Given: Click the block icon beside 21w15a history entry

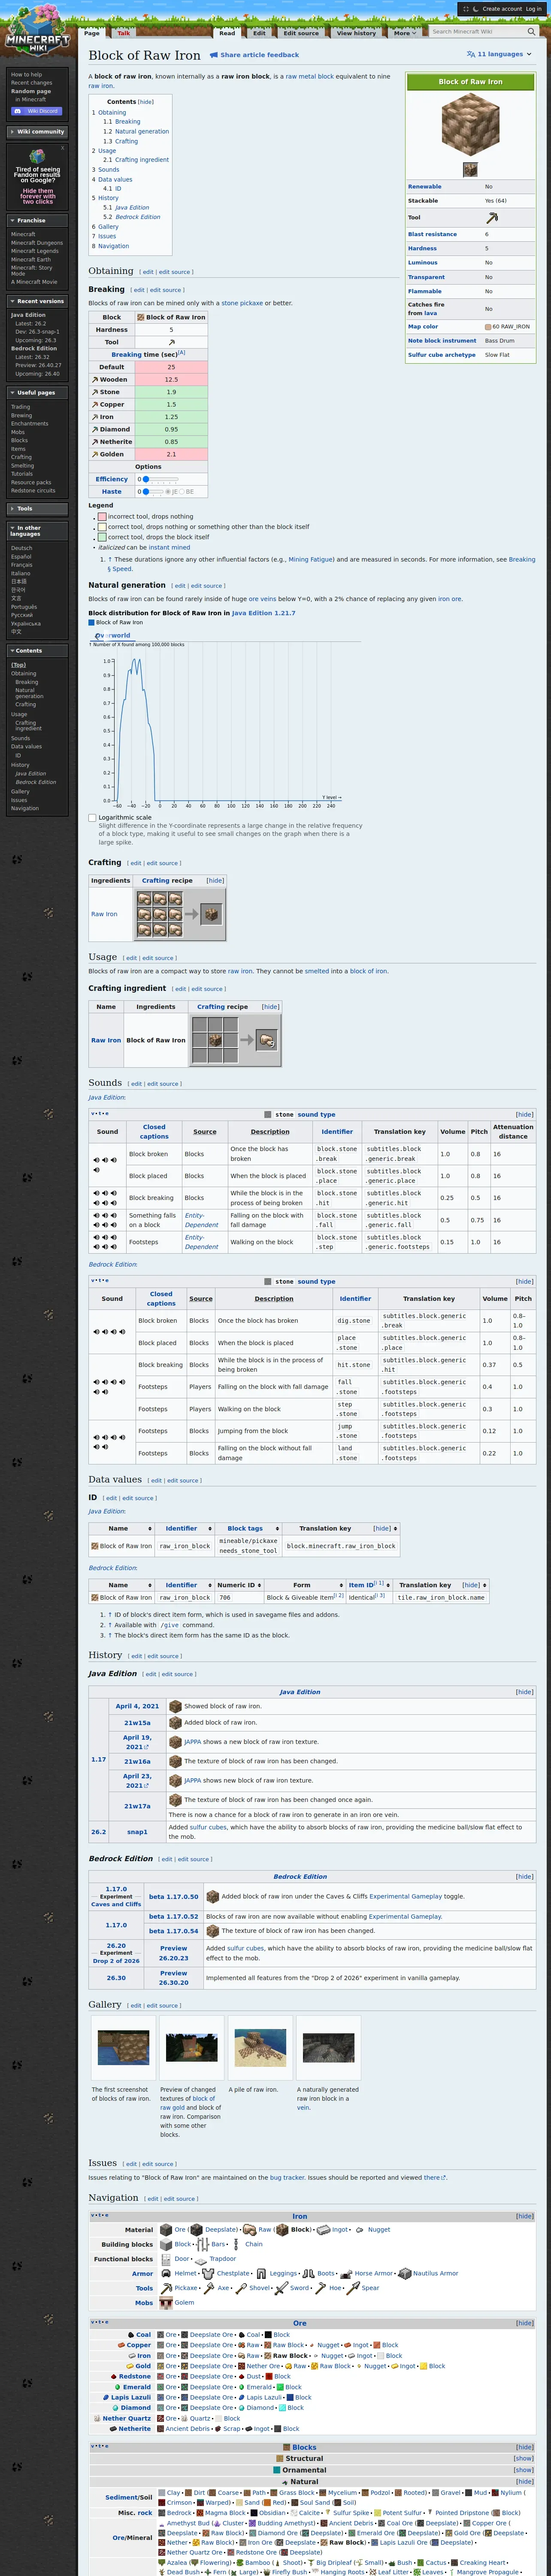Looking at the screenshot, I should 175,1723.
